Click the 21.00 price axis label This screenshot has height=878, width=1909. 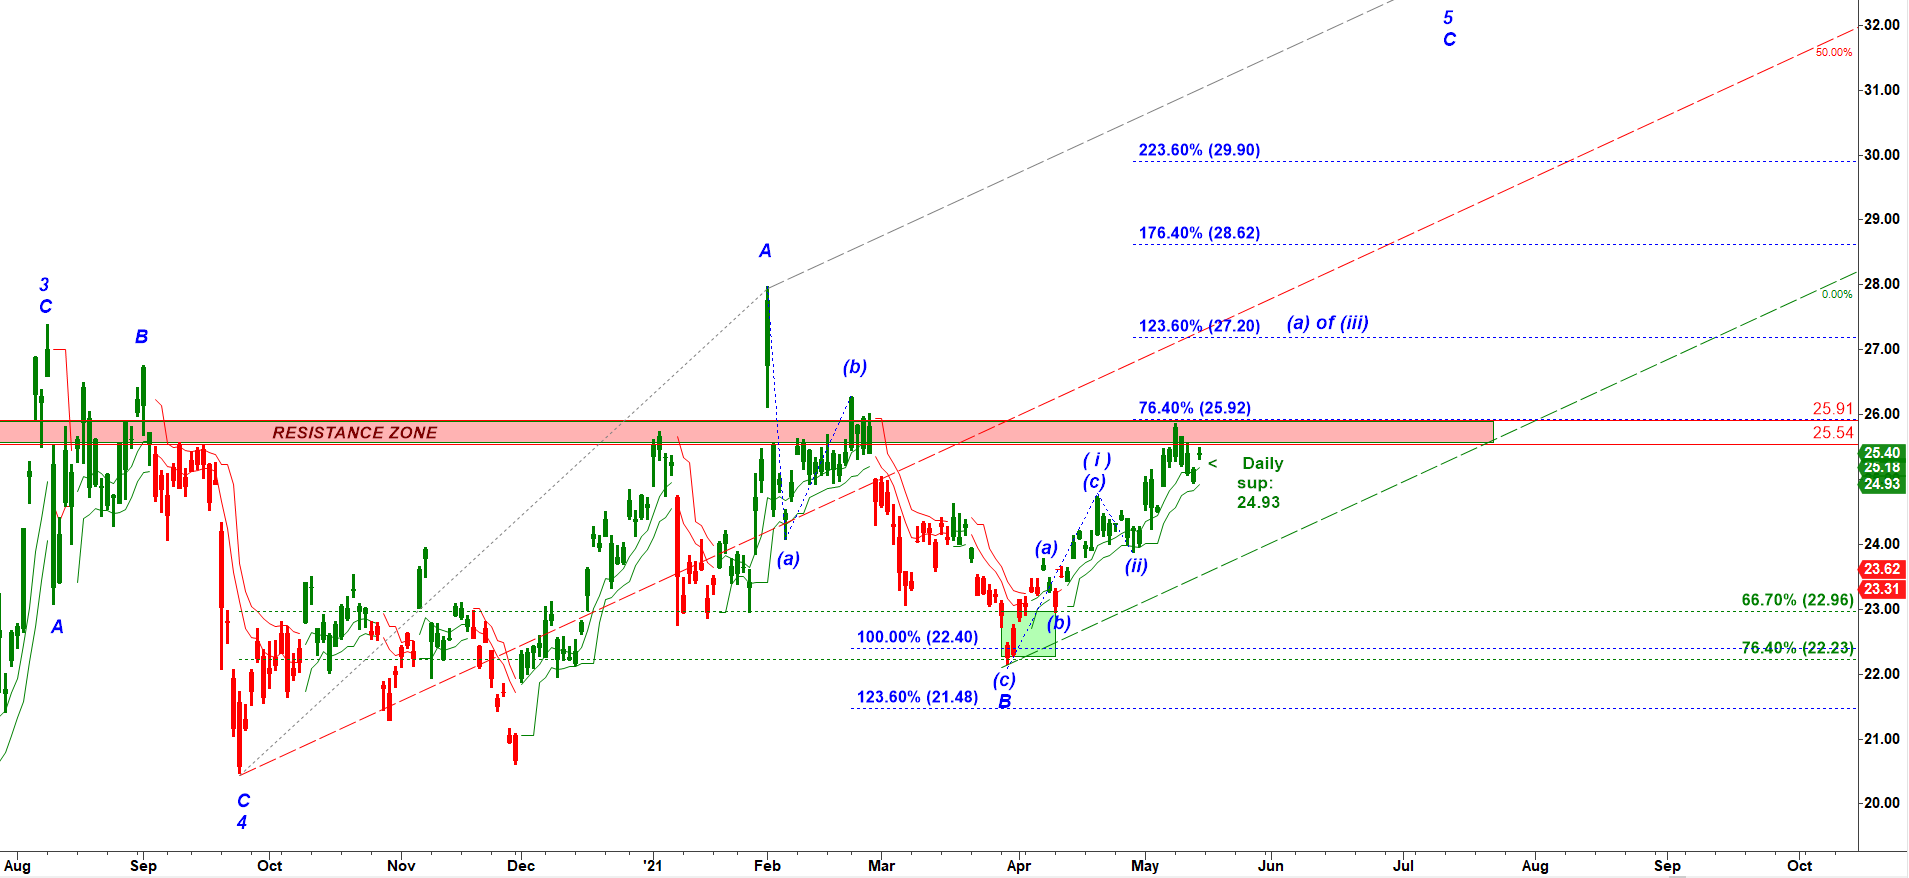(1881, 739)
